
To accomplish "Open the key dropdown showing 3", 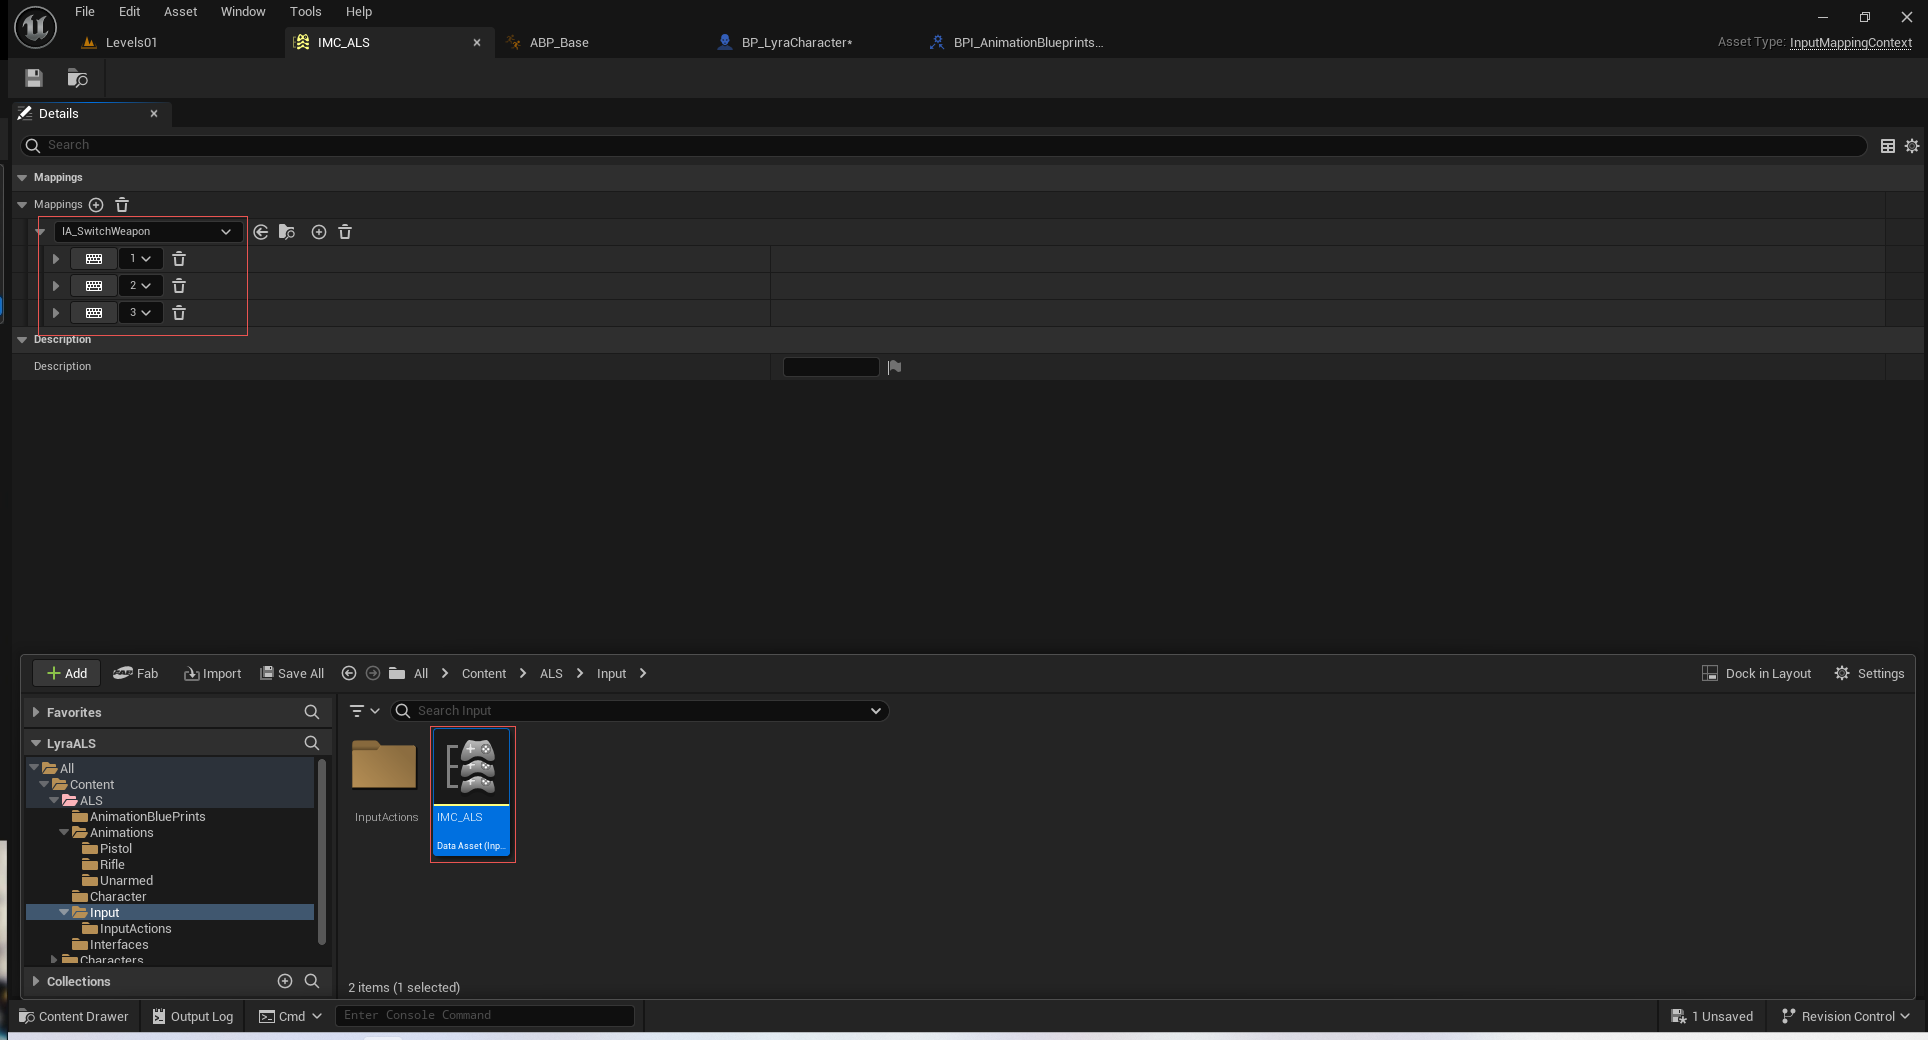I will [x=140, y=313].
